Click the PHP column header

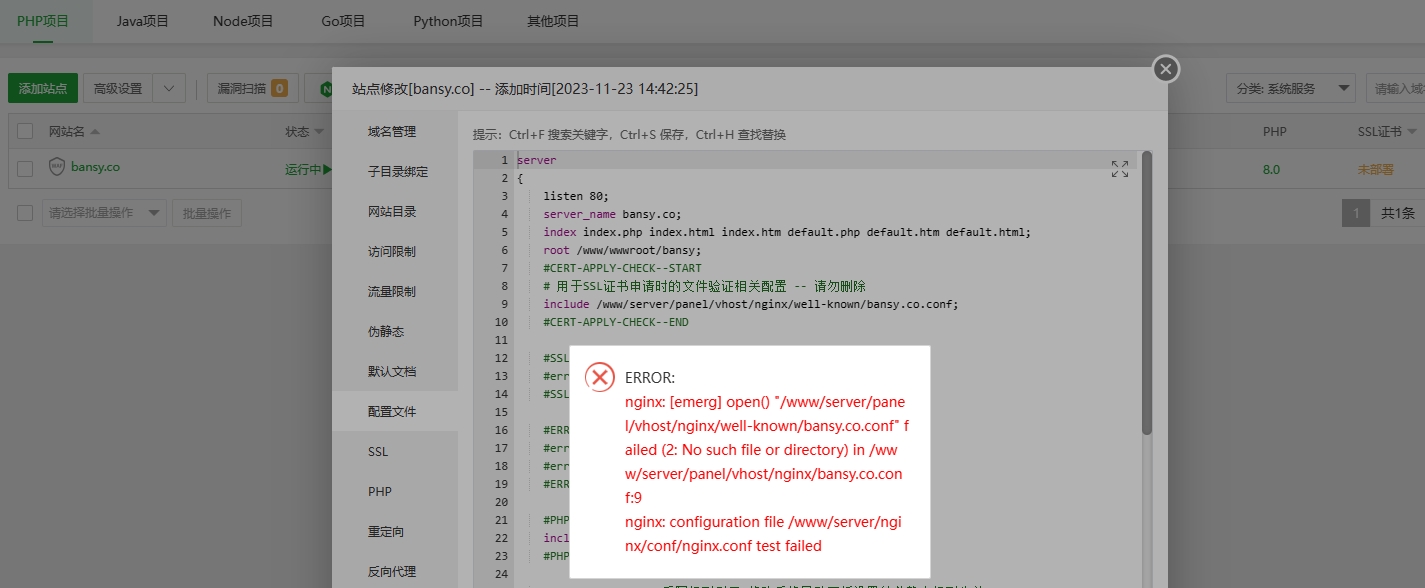point(1274,132)
